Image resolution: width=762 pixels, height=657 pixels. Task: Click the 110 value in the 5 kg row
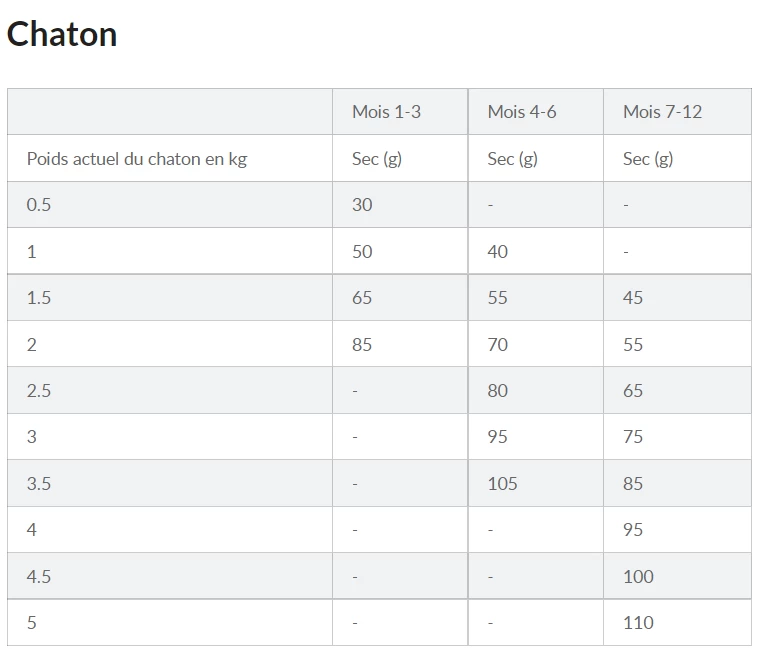click(638, 623)
